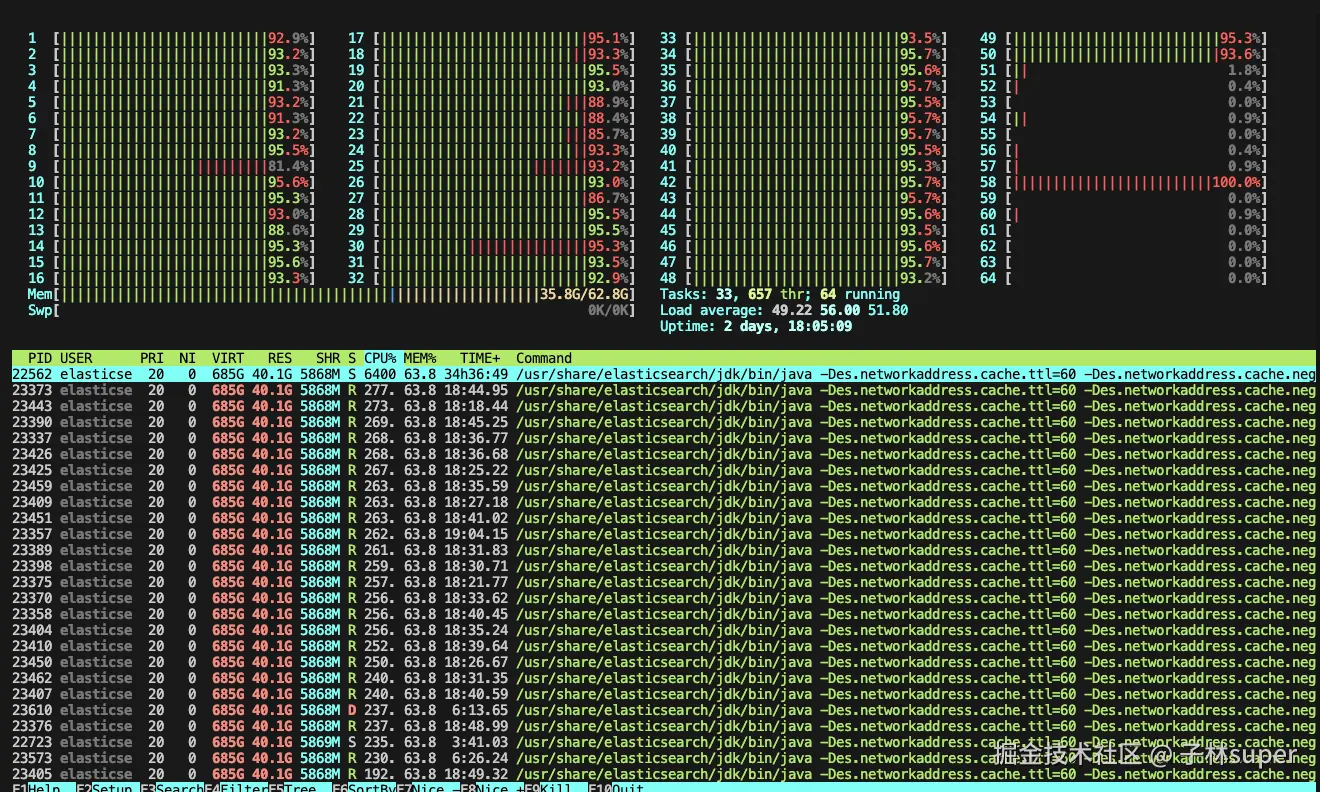Toggle F5 Tree view in the bottom bar
Viewport: 1320px width, 792px height.
(x=292, y=788)
